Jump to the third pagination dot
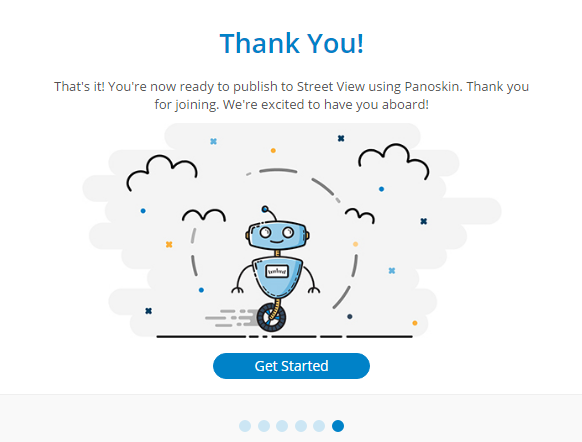Viewport: 582px width, 442px height. click(x=282, y=426)
